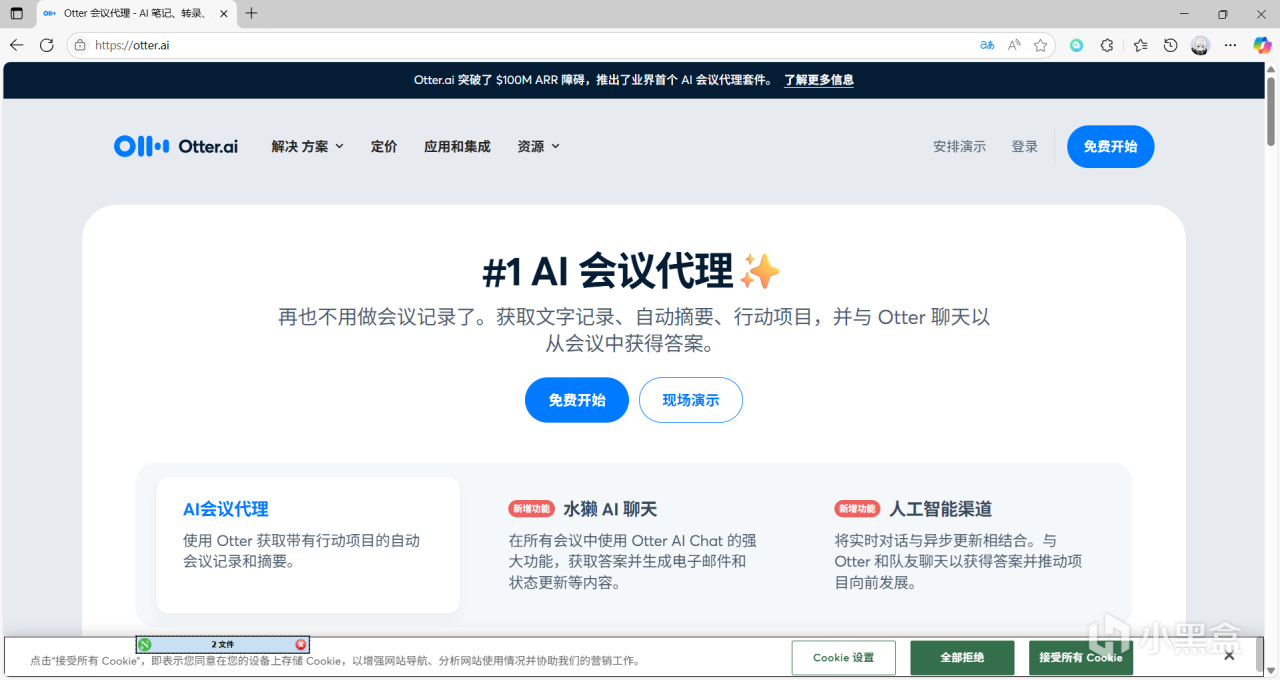Close the Otter tab
This screenshot has height=680, width=1280.
pyautogui.click(x=223, y=13)
